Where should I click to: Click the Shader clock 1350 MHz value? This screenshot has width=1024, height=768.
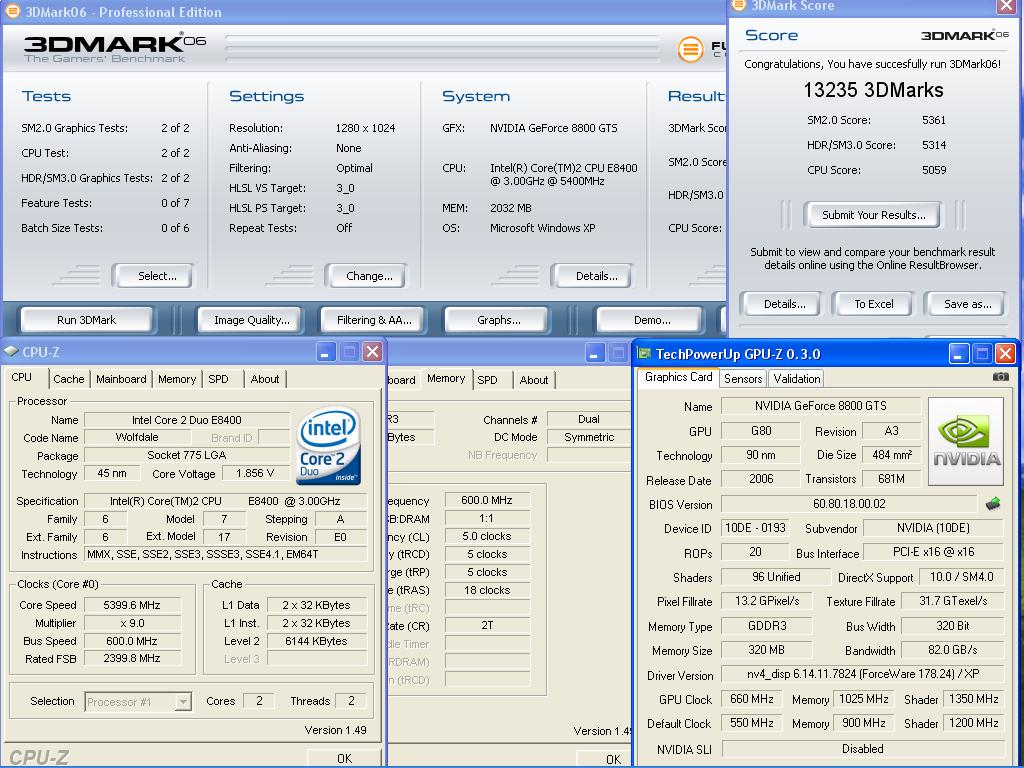974,699
